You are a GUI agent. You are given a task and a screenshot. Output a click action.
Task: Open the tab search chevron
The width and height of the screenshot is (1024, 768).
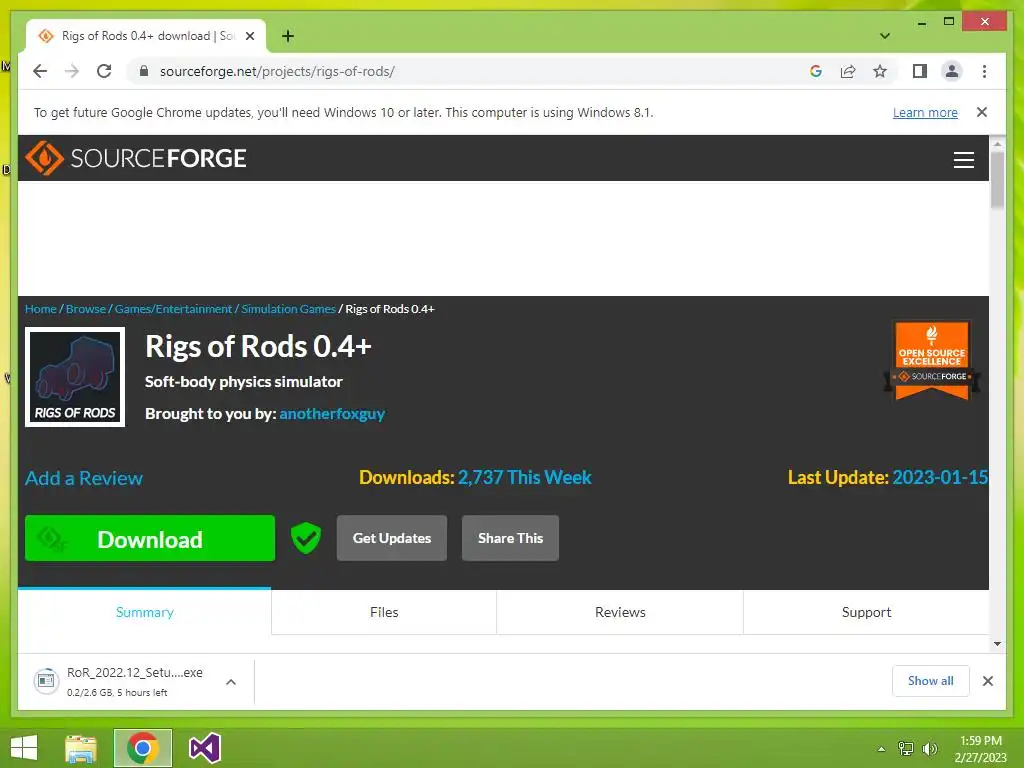coord(885,36)
